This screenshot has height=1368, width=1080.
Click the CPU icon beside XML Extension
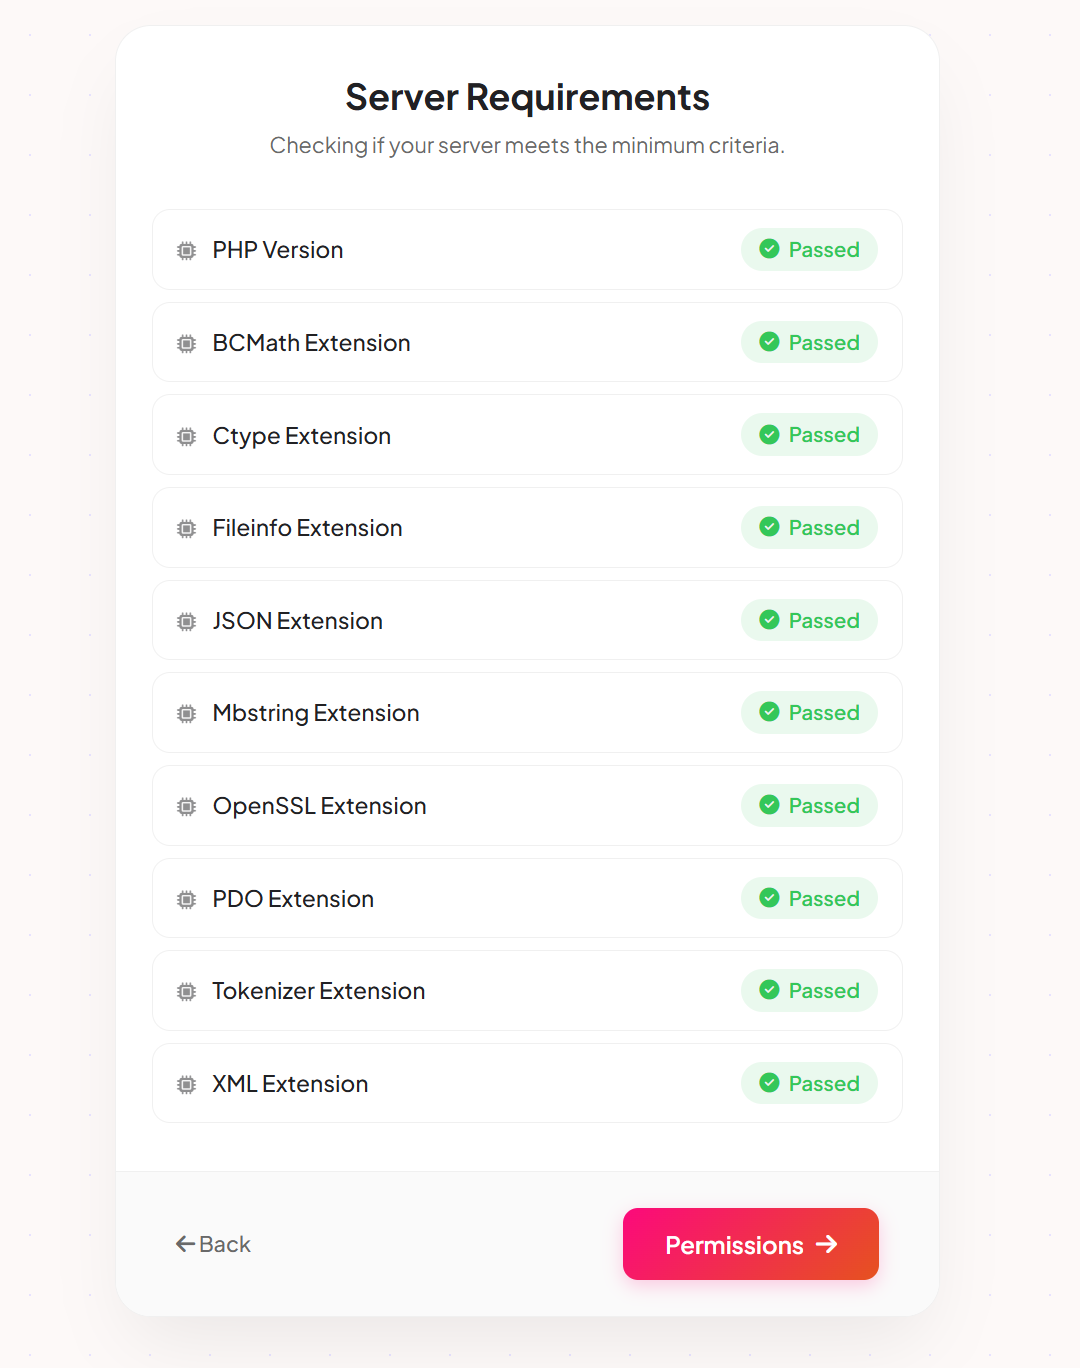coord(186,1083)
